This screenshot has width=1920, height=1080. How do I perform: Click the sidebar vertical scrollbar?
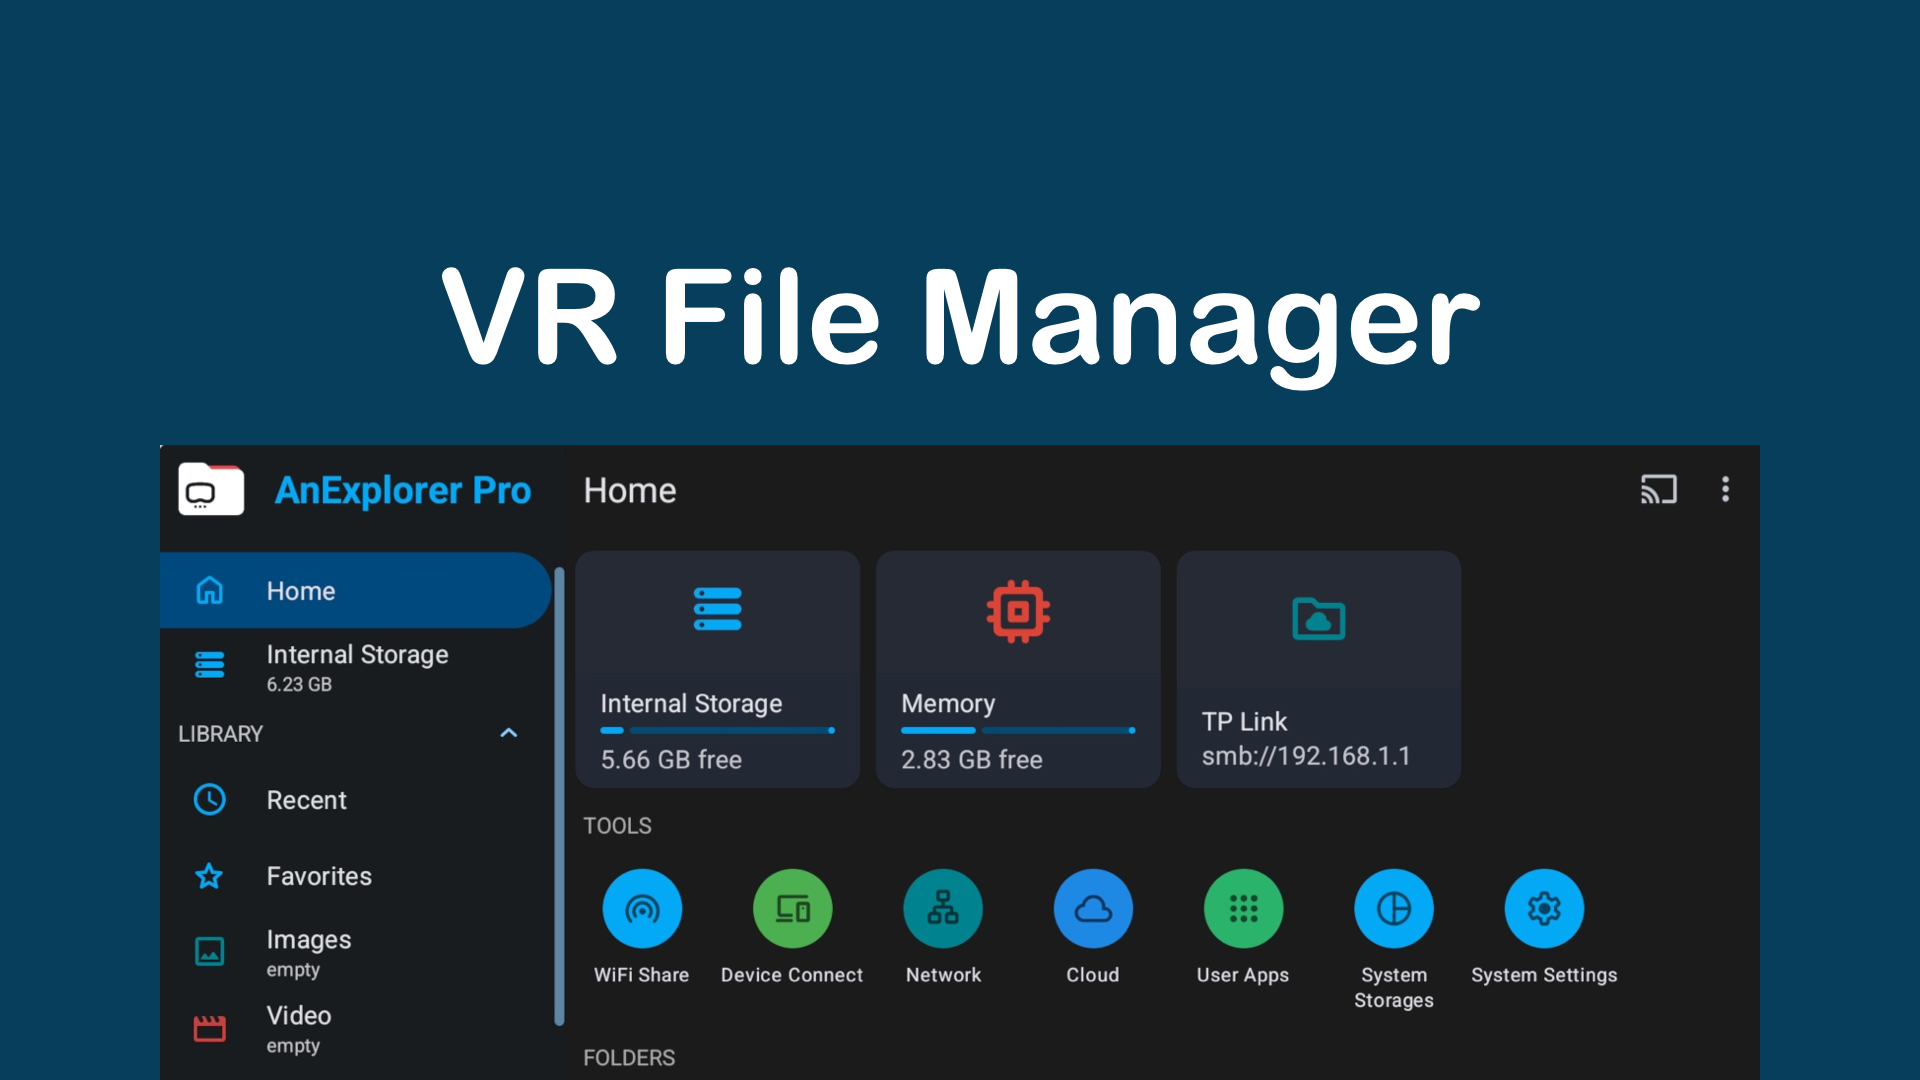click(559, 795)
